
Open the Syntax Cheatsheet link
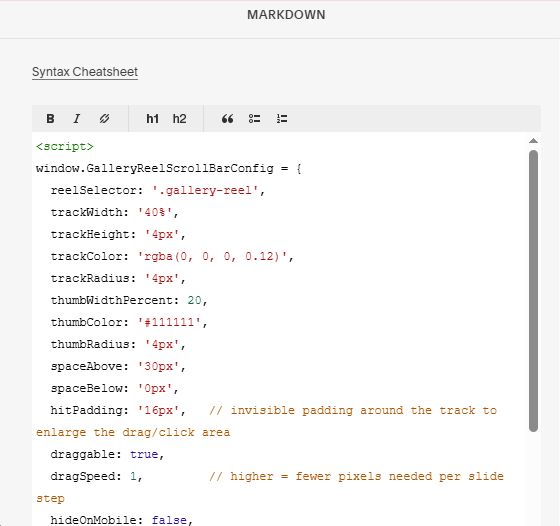click(x=85, y=72)
